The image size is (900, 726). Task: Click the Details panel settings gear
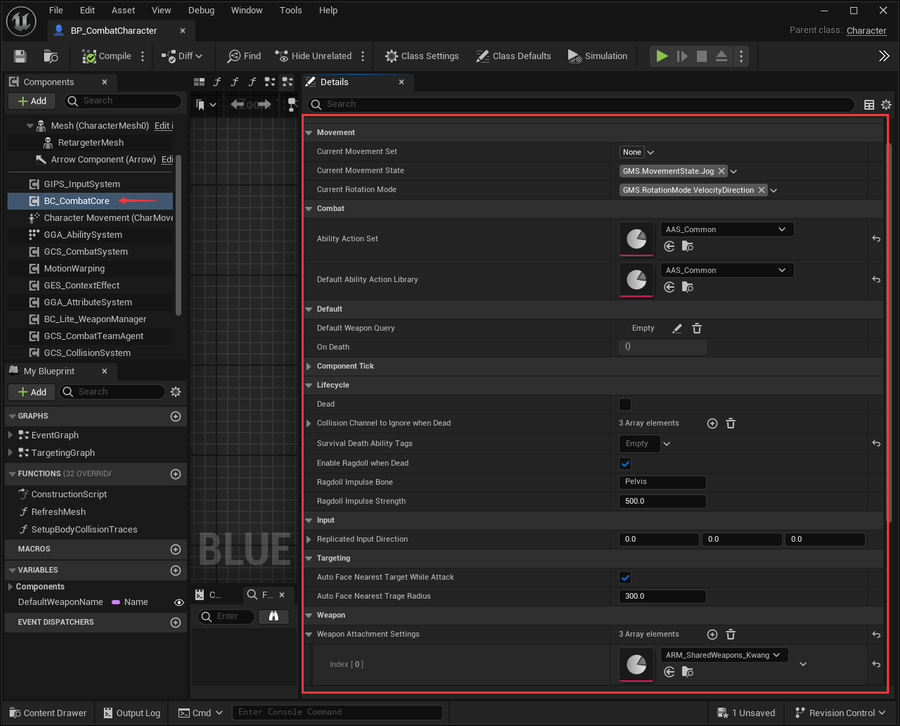[886, 104]
